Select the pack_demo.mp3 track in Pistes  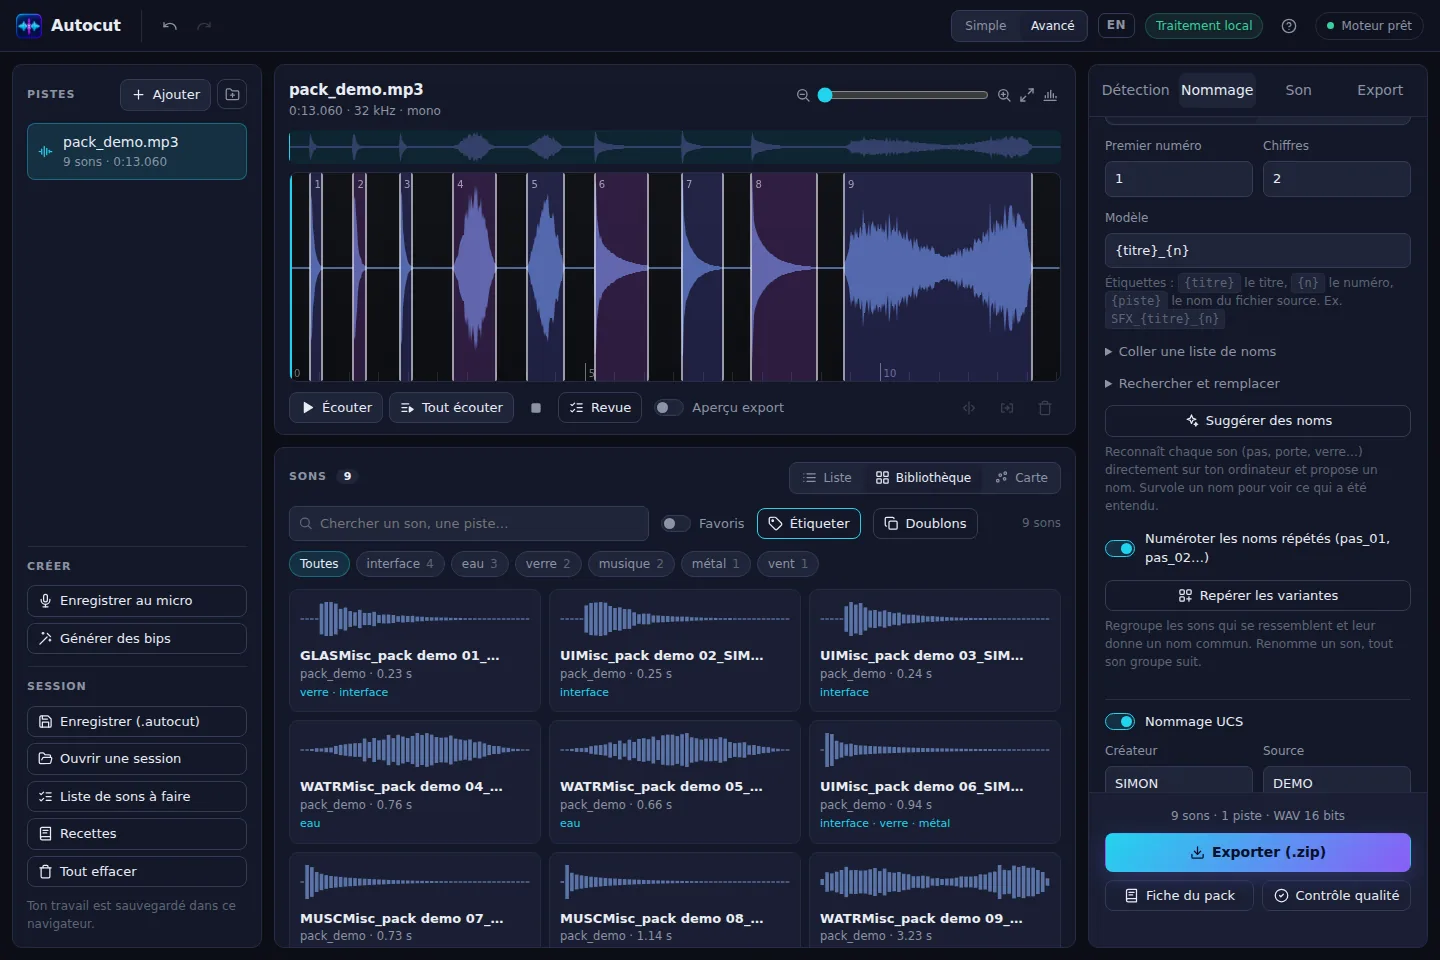[x=137, y=152]
